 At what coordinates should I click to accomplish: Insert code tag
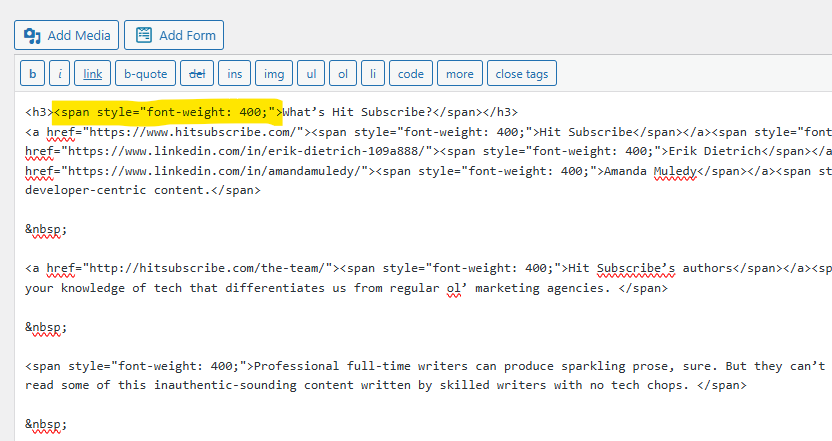(x=411, y=73)
